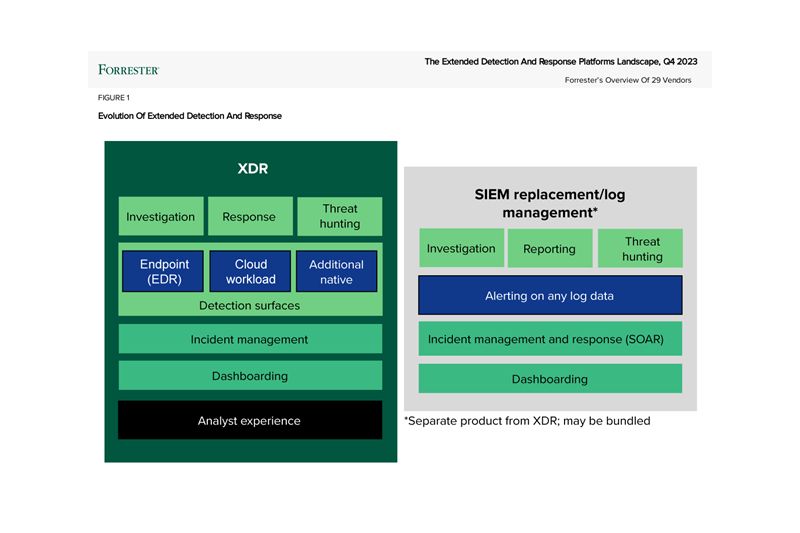Image resolution: width=800 pixels, height=533 pixels.
Task: Select the Detection surfaces label
Action: pyautogui.click(x=249, y=305)
